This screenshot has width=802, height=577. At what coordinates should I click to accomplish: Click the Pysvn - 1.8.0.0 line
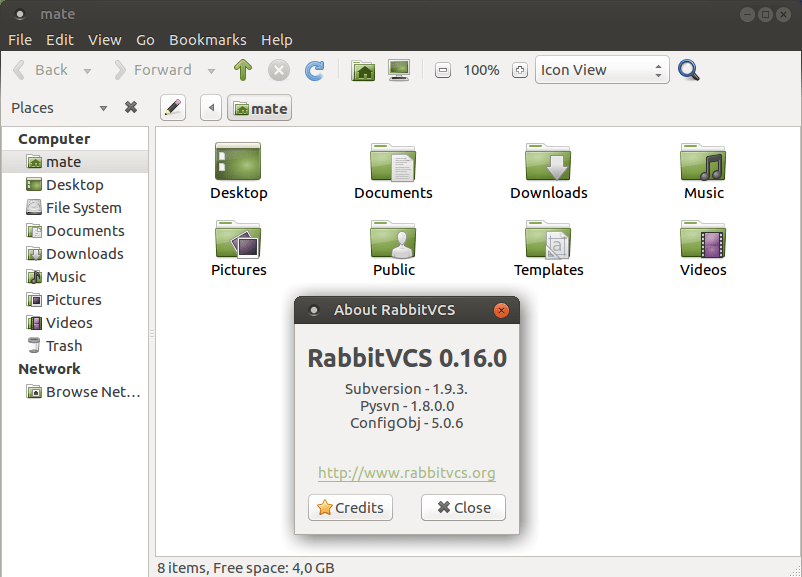[x=407, y=406]
